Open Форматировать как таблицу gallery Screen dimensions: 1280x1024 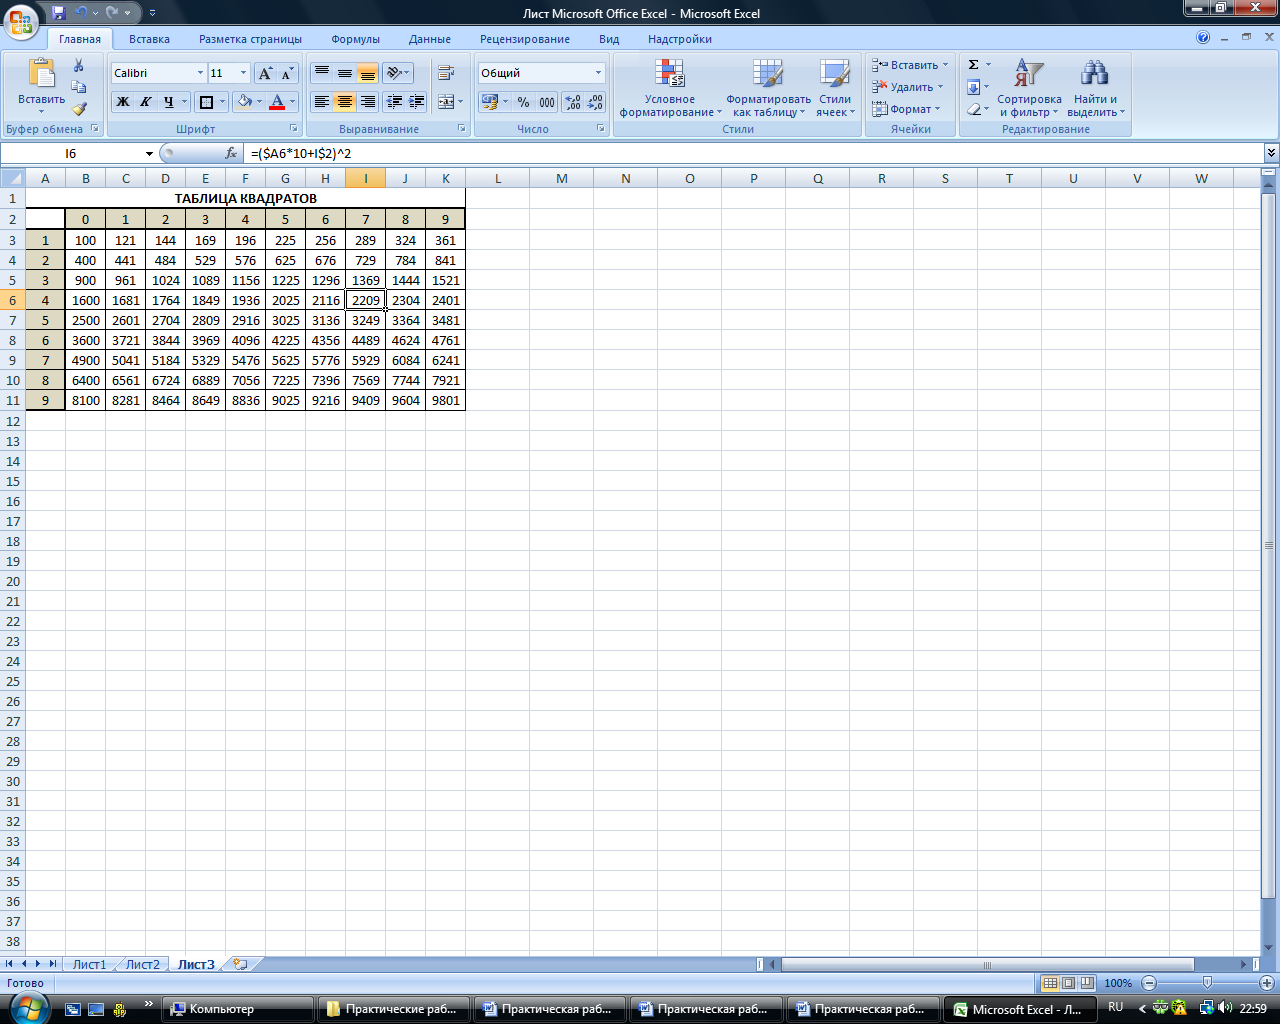click(768, 88)
